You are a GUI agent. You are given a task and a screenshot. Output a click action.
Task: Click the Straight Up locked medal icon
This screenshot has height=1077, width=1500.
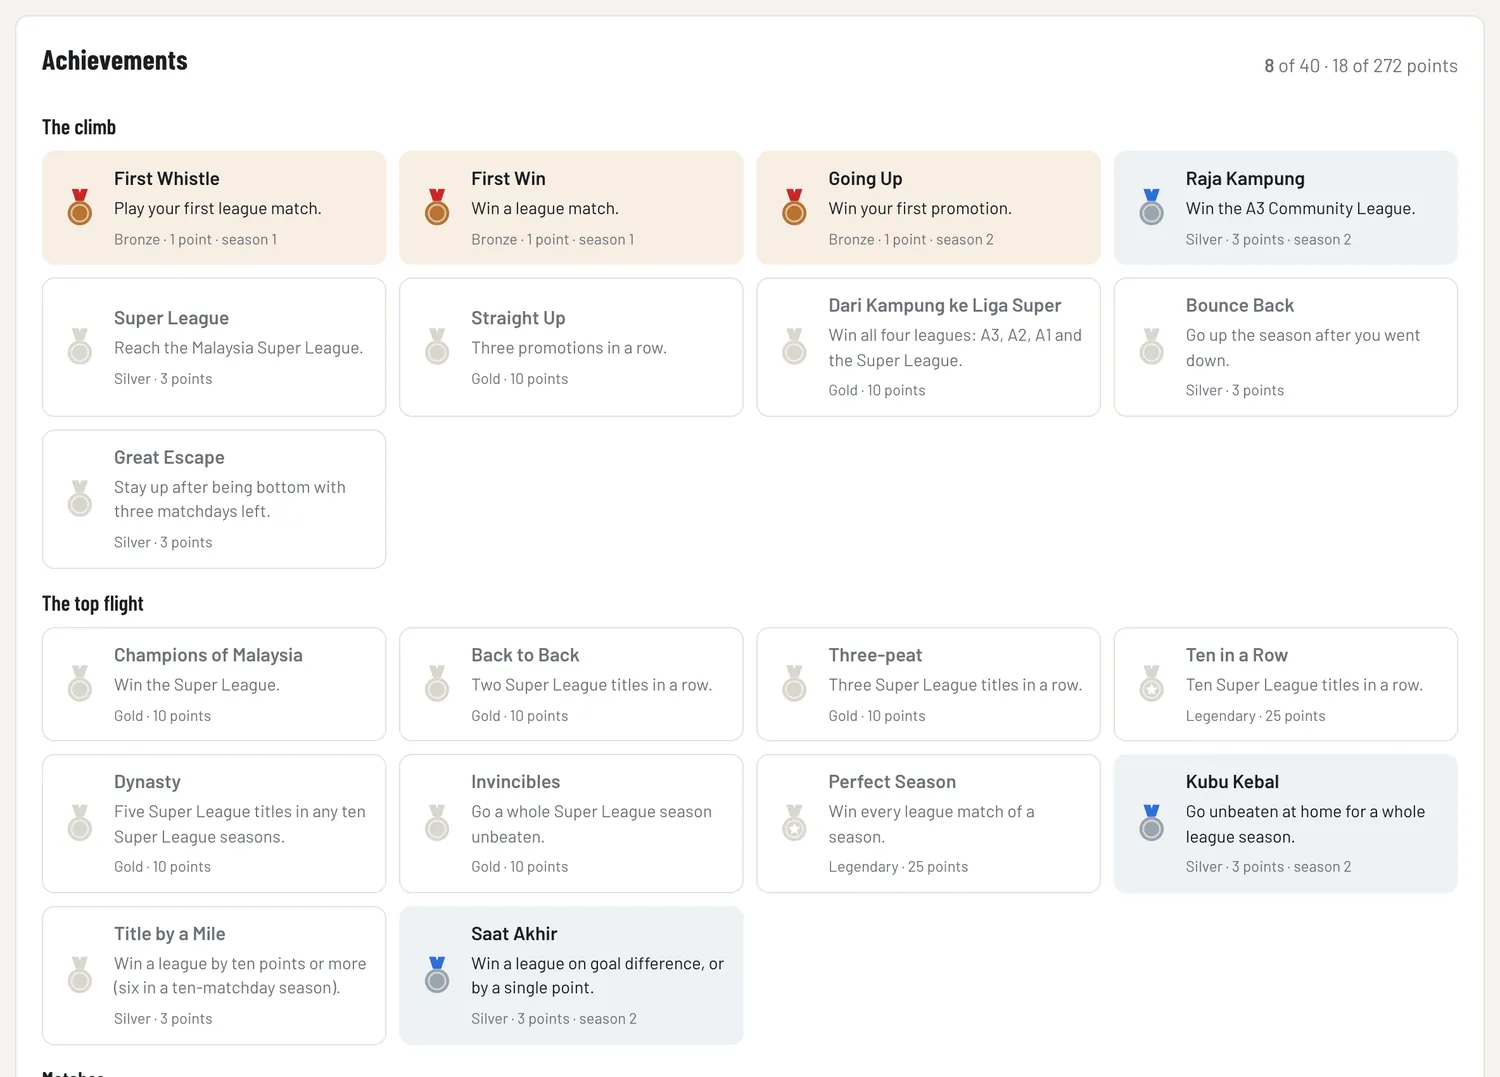pyautogui.click(x=437, y=347)
